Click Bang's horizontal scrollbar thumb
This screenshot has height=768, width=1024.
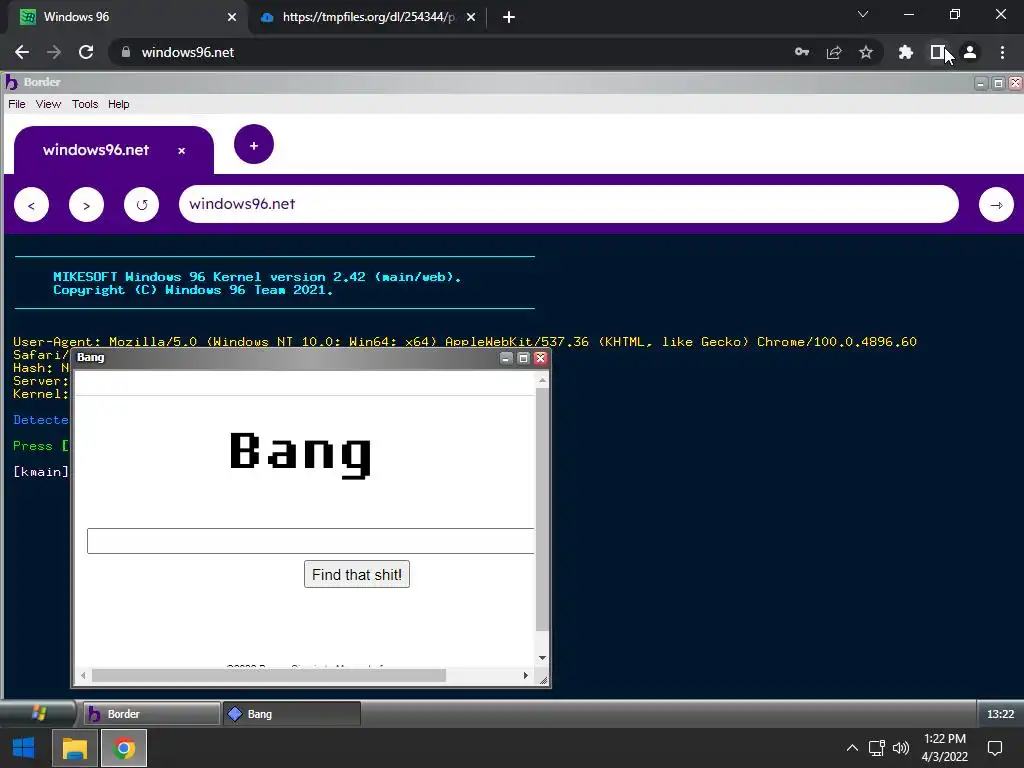(269, 675)
